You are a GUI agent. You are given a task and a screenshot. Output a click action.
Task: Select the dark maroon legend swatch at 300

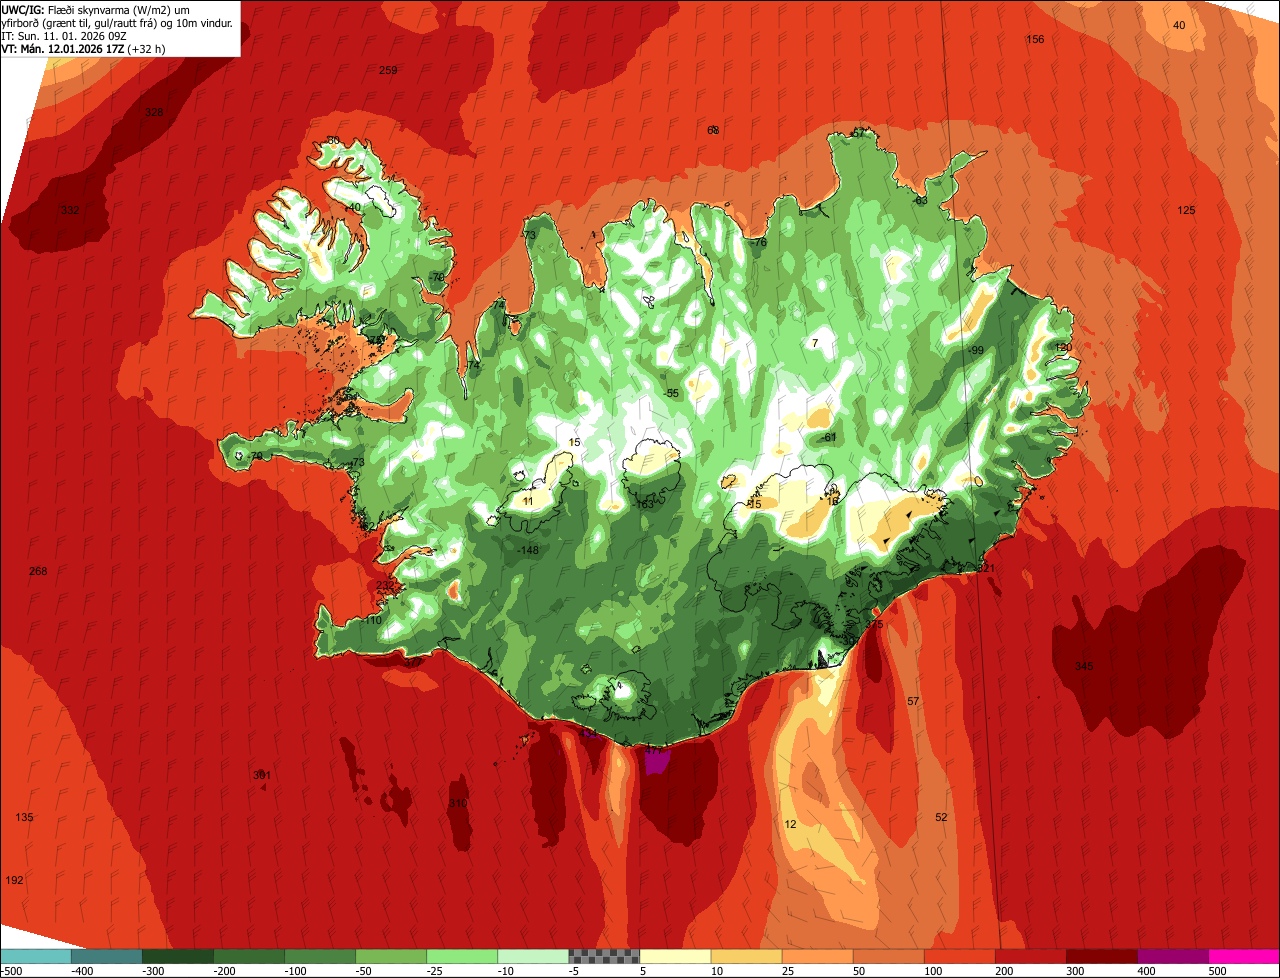tap(1101, 956)
